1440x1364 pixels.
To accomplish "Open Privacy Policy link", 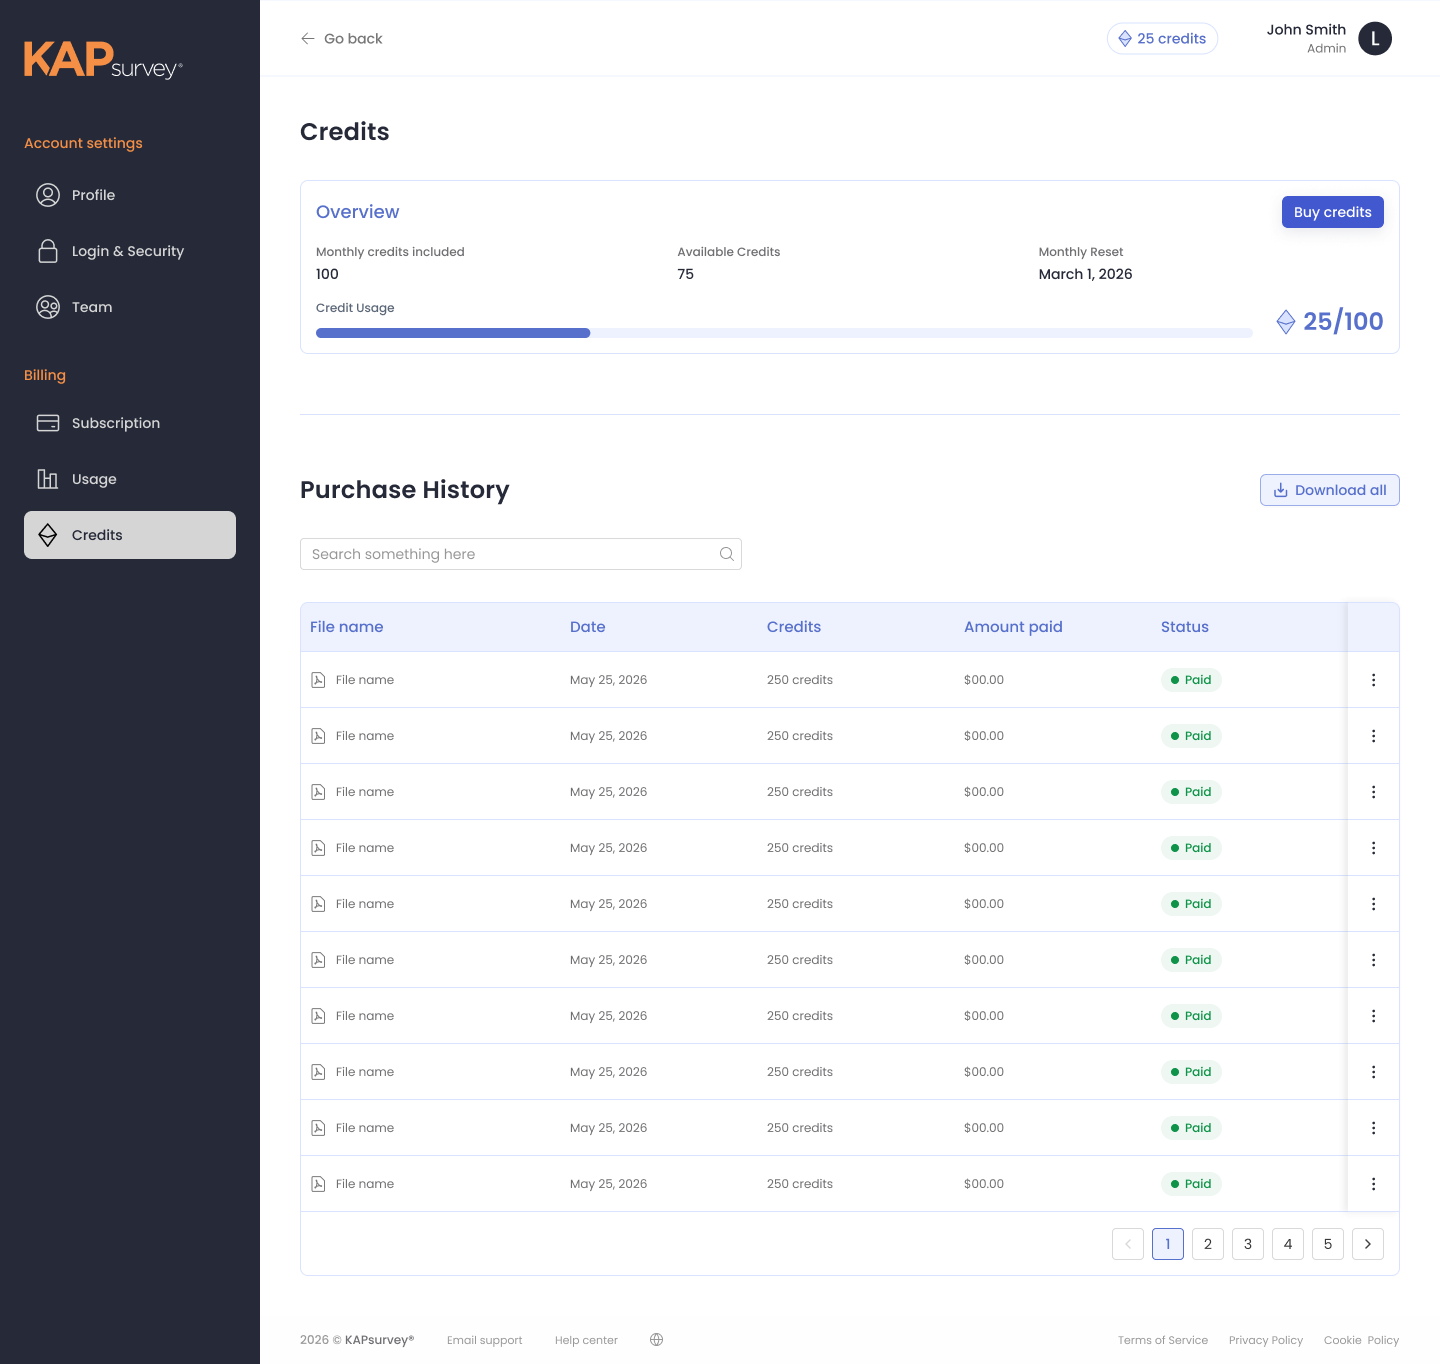I will pyautogui.click(x=1266, y=1340).
